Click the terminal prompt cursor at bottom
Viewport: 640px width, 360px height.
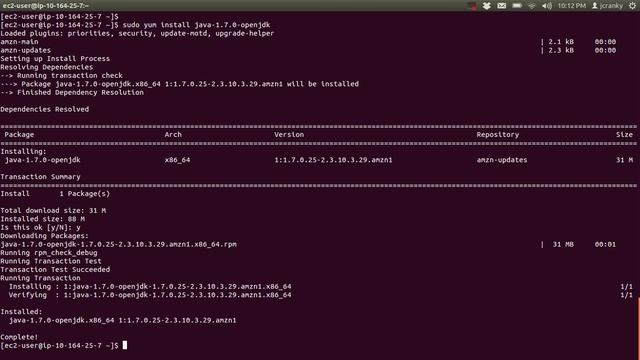[x=125, y=345]
